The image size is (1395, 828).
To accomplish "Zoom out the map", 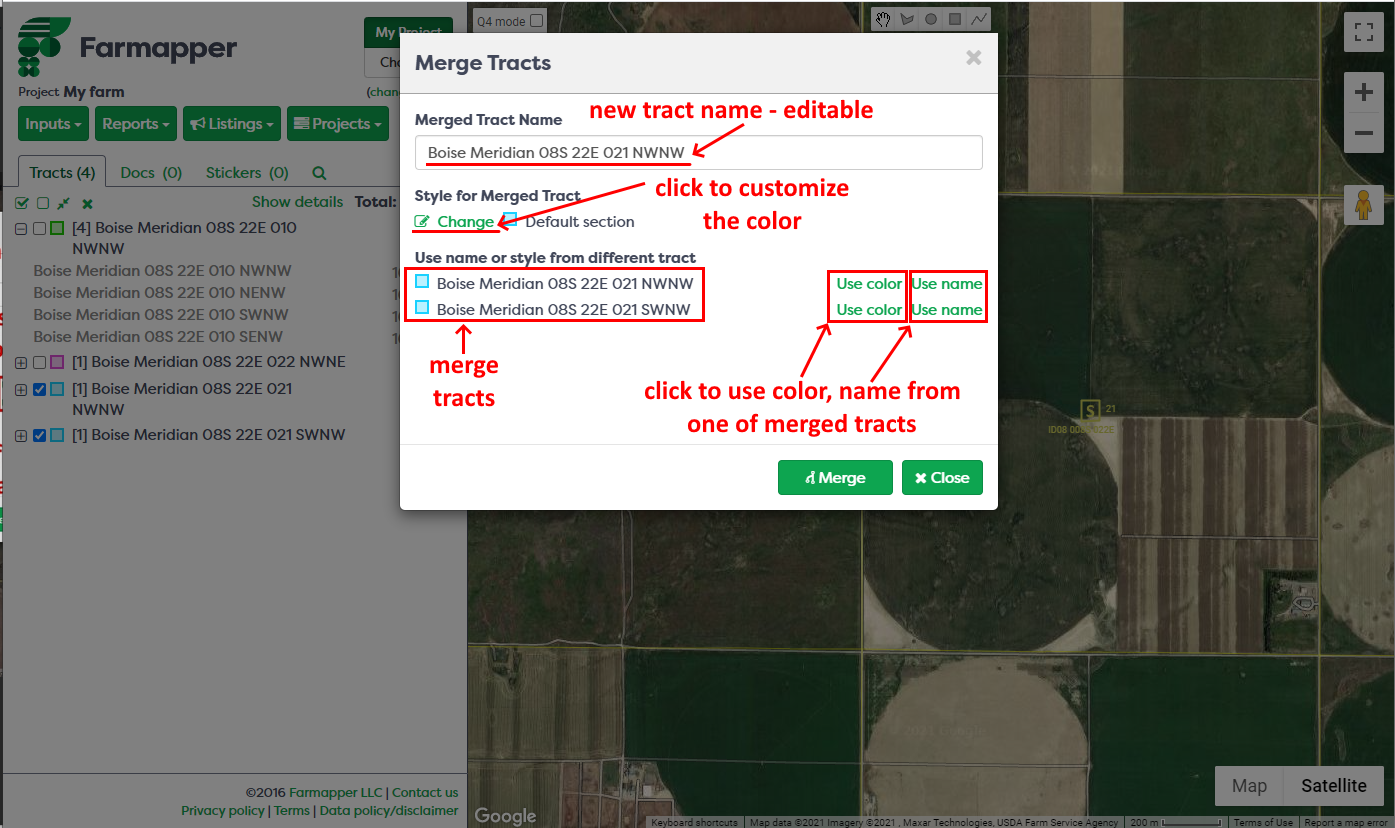I will (1364, 133).
